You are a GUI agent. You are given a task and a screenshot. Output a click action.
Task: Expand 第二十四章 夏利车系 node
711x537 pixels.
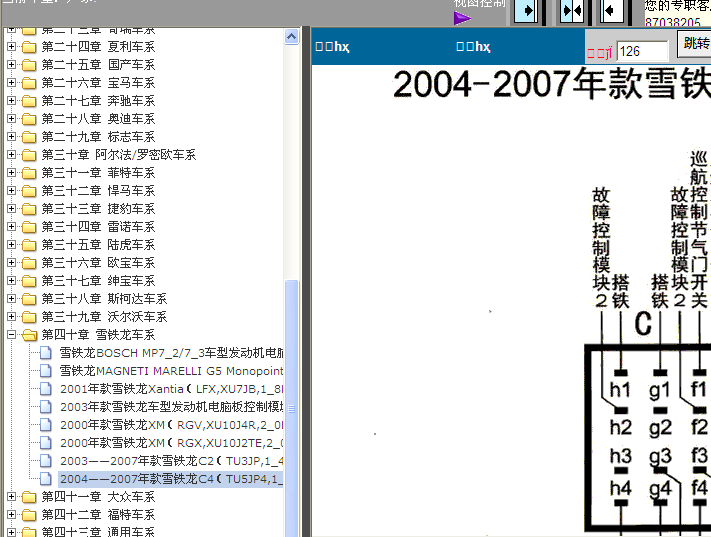[12, 47]
